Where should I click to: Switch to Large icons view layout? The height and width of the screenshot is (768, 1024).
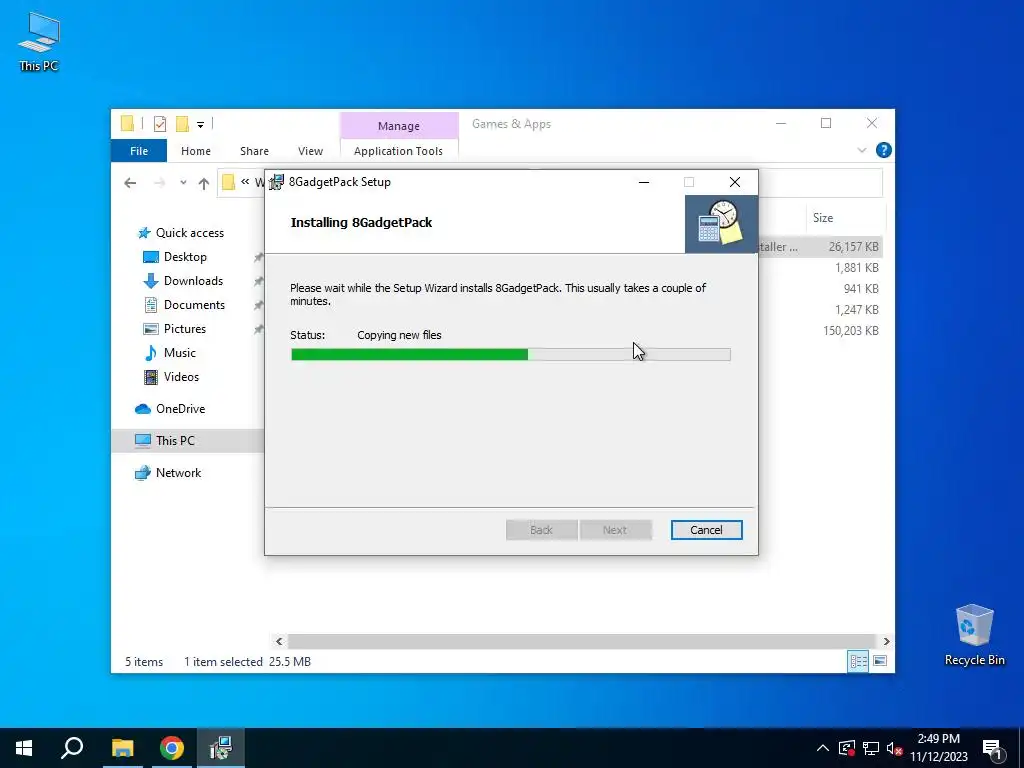click(880, 662)
